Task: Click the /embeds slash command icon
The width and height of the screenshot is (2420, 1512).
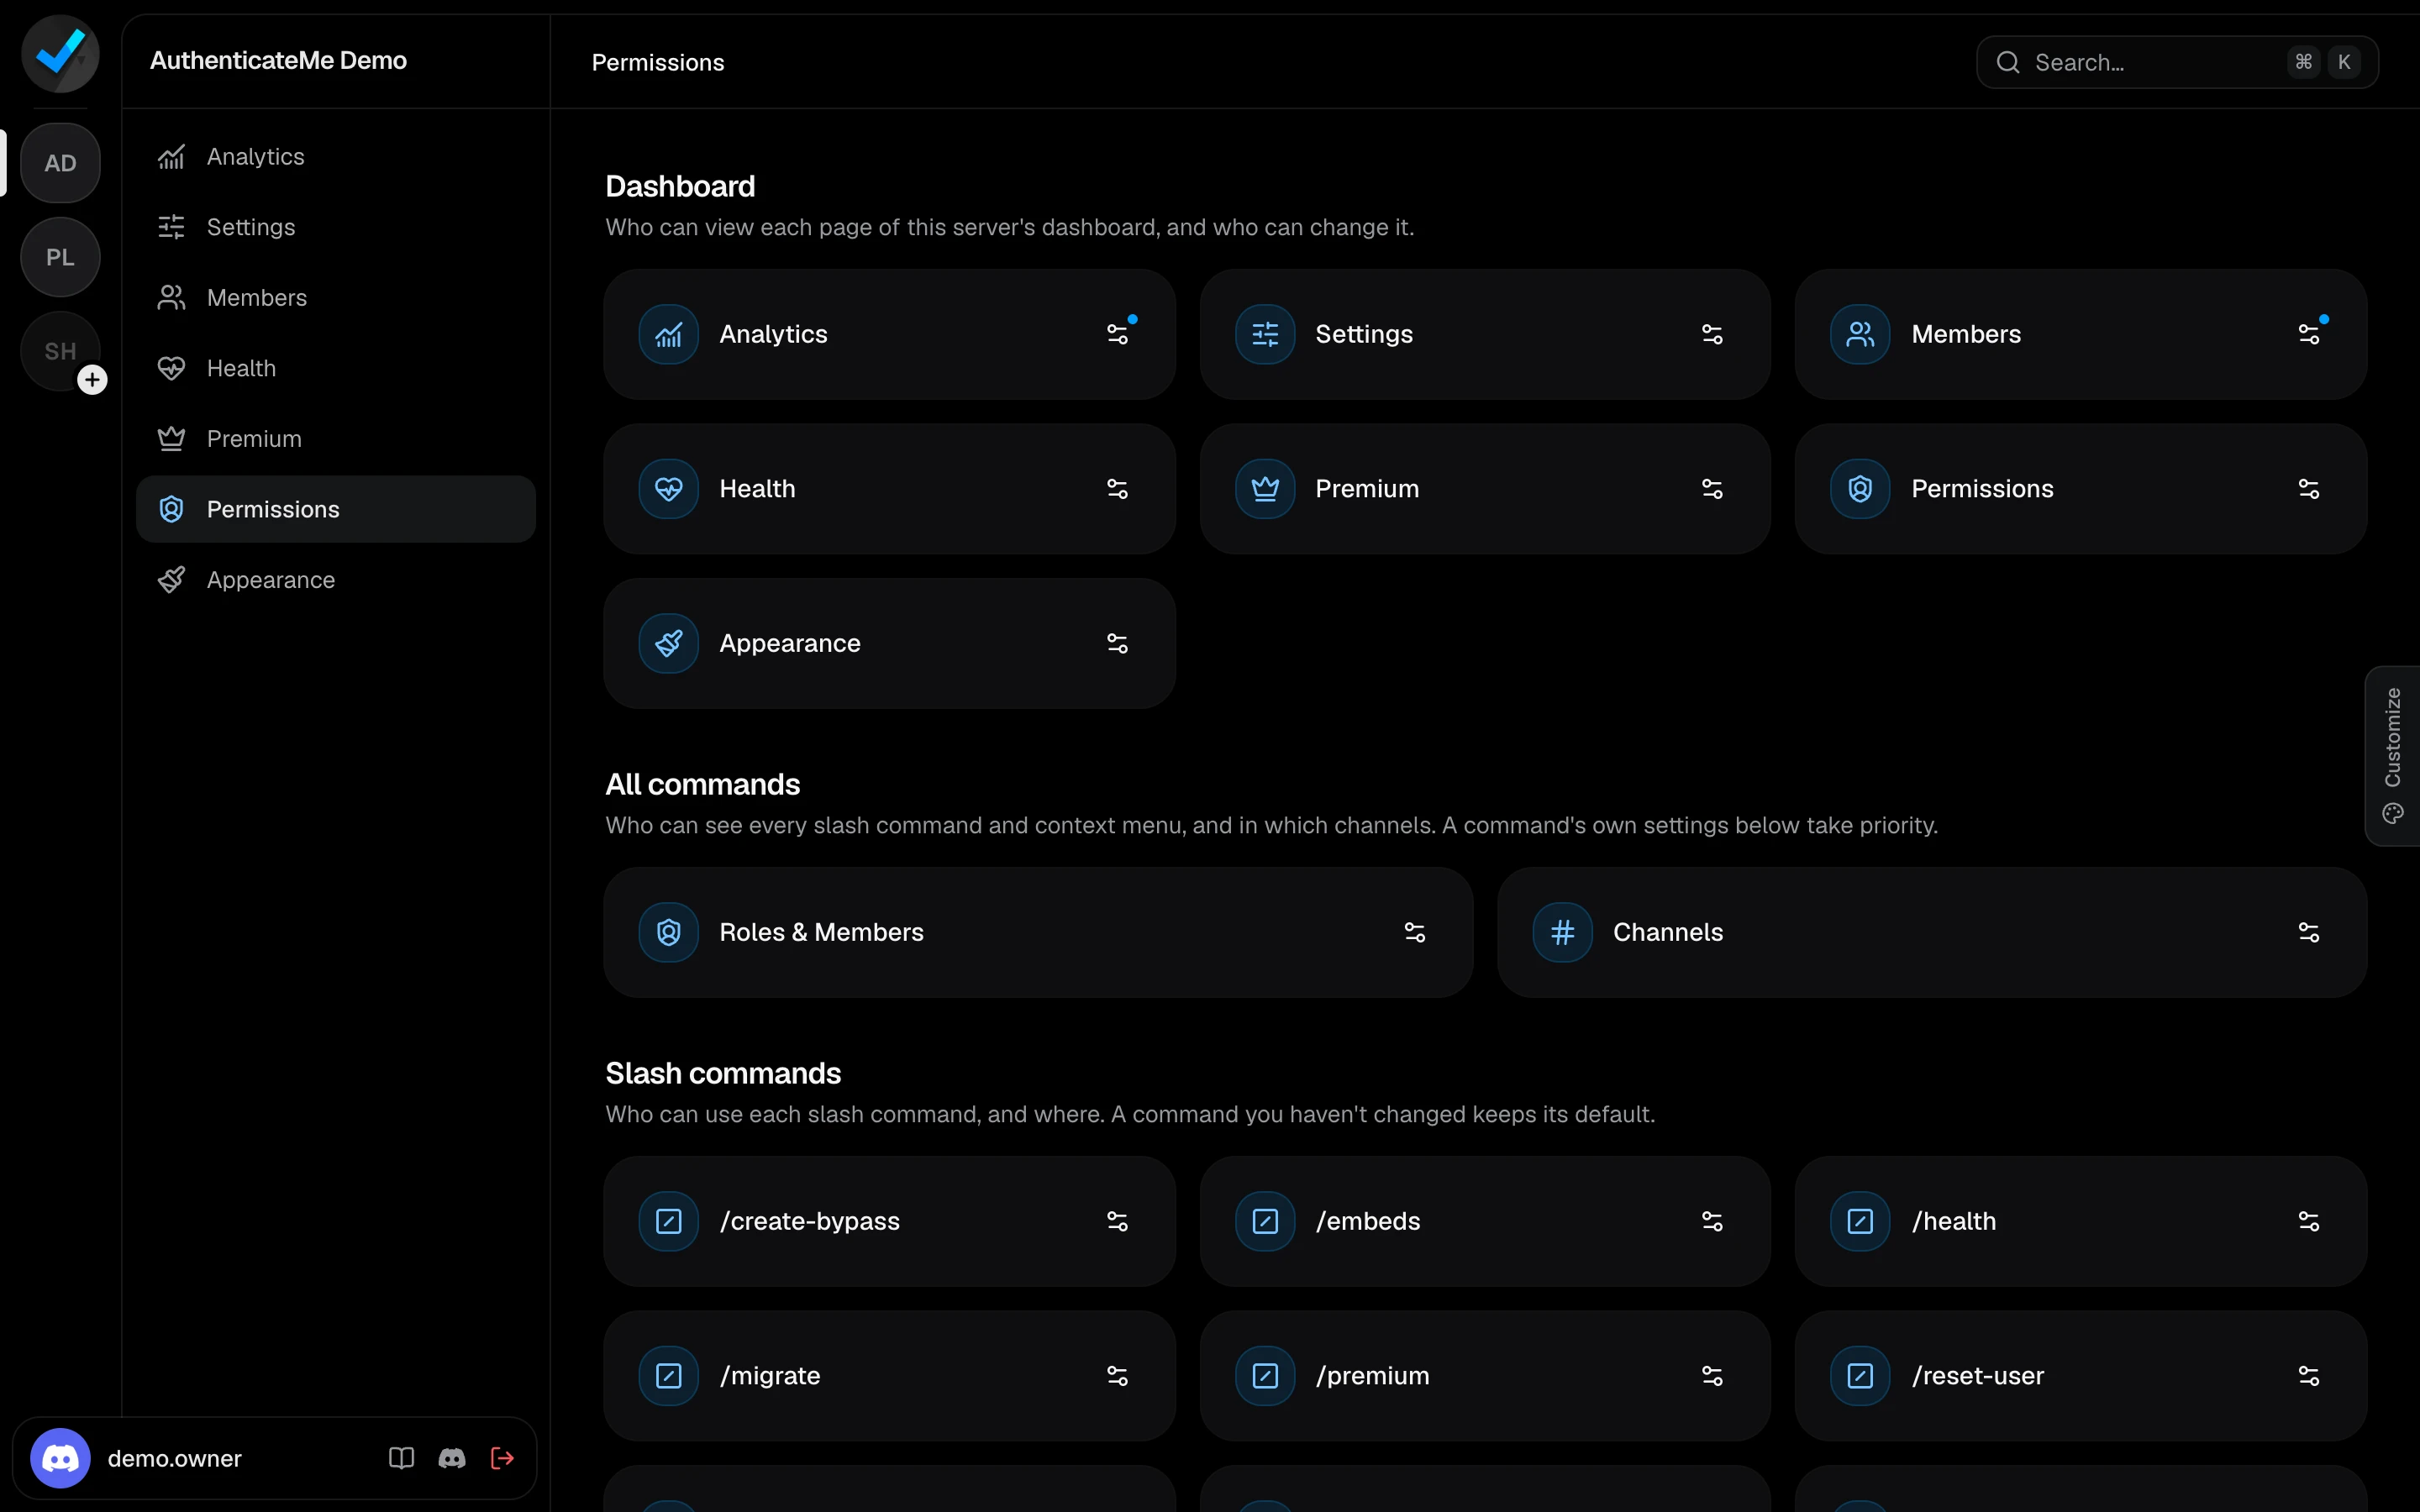Action: [x=1265, y=1221]
